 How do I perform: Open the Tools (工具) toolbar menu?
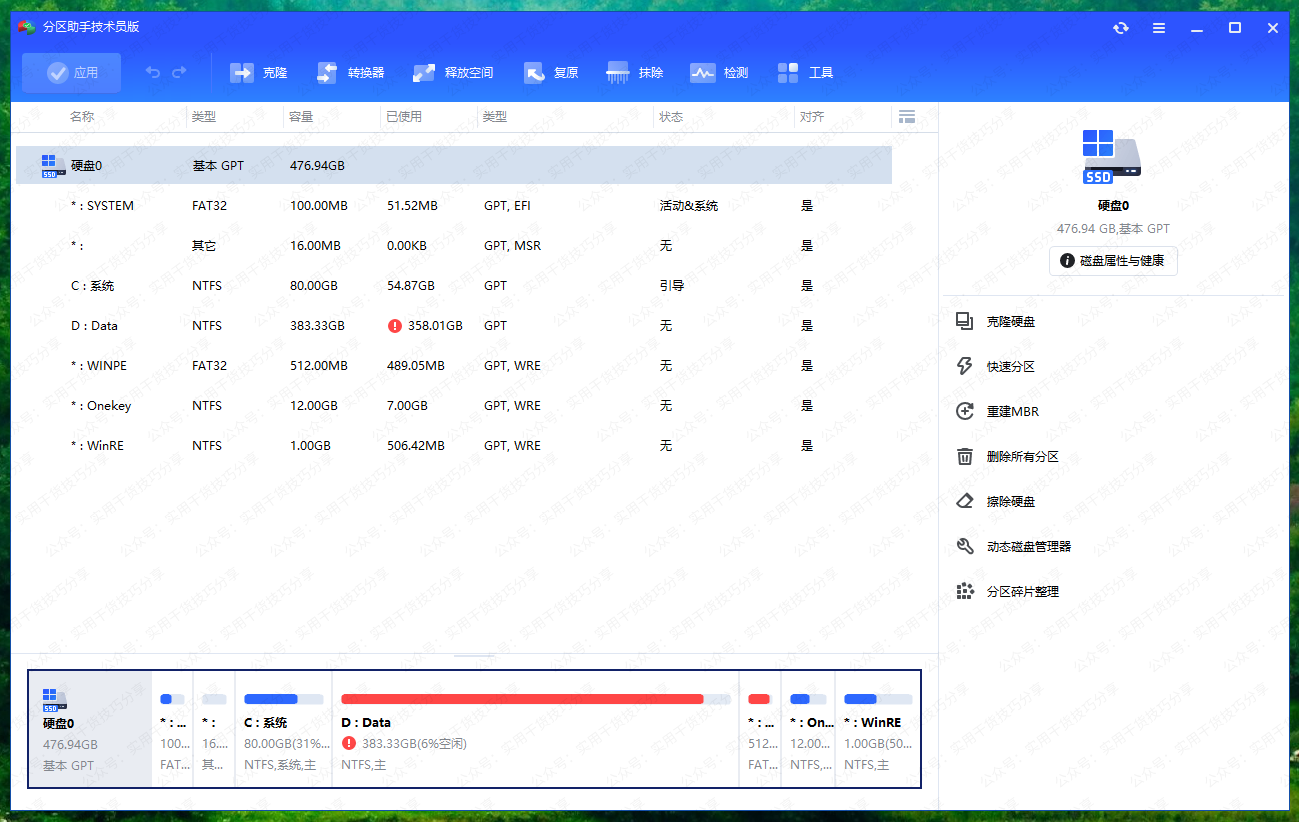pos(788,72)
